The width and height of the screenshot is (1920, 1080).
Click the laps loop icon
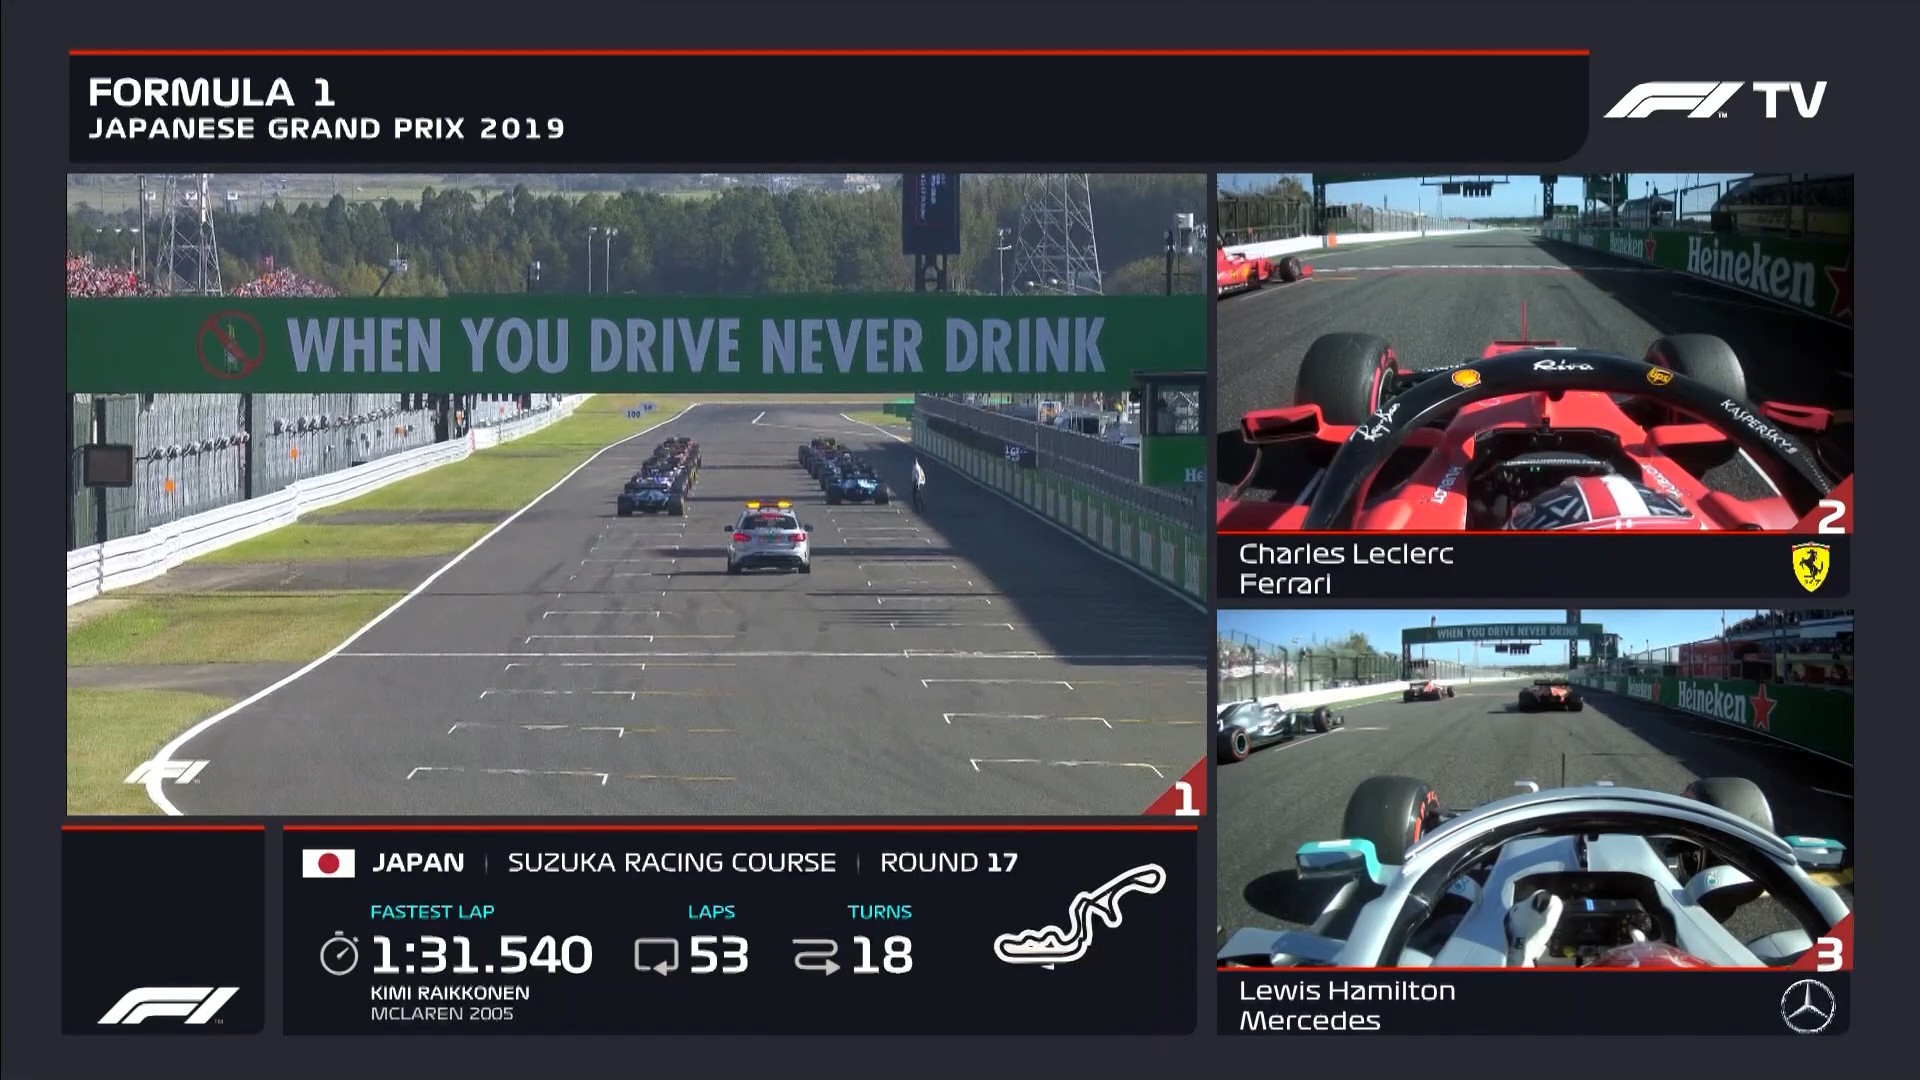click(656, 956)
